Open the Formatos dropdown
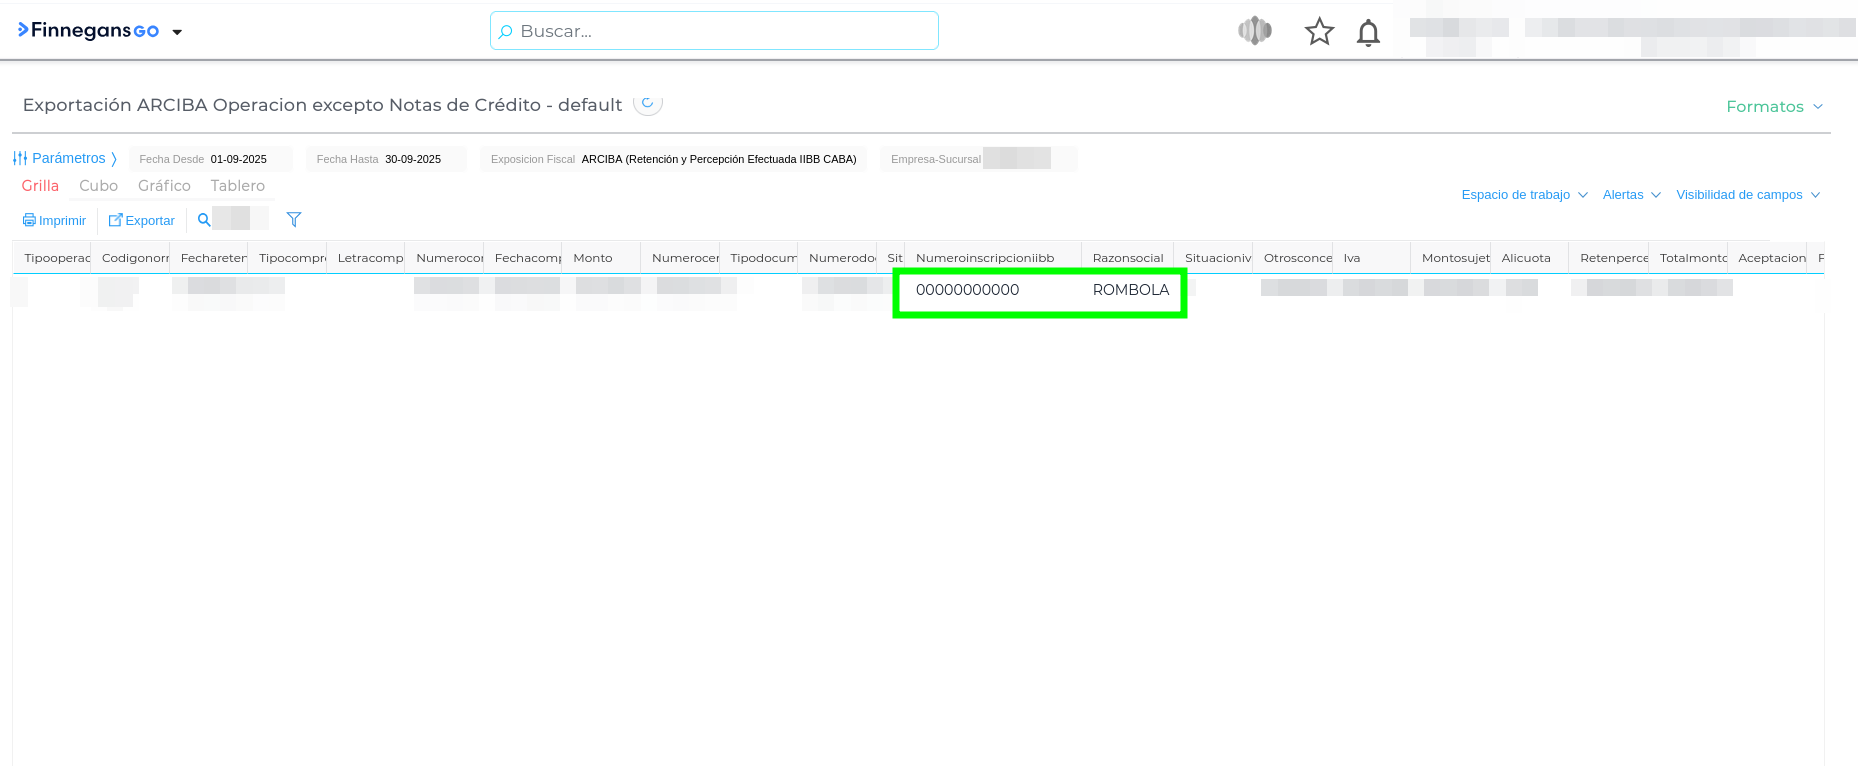 (x=1774, y=107)
